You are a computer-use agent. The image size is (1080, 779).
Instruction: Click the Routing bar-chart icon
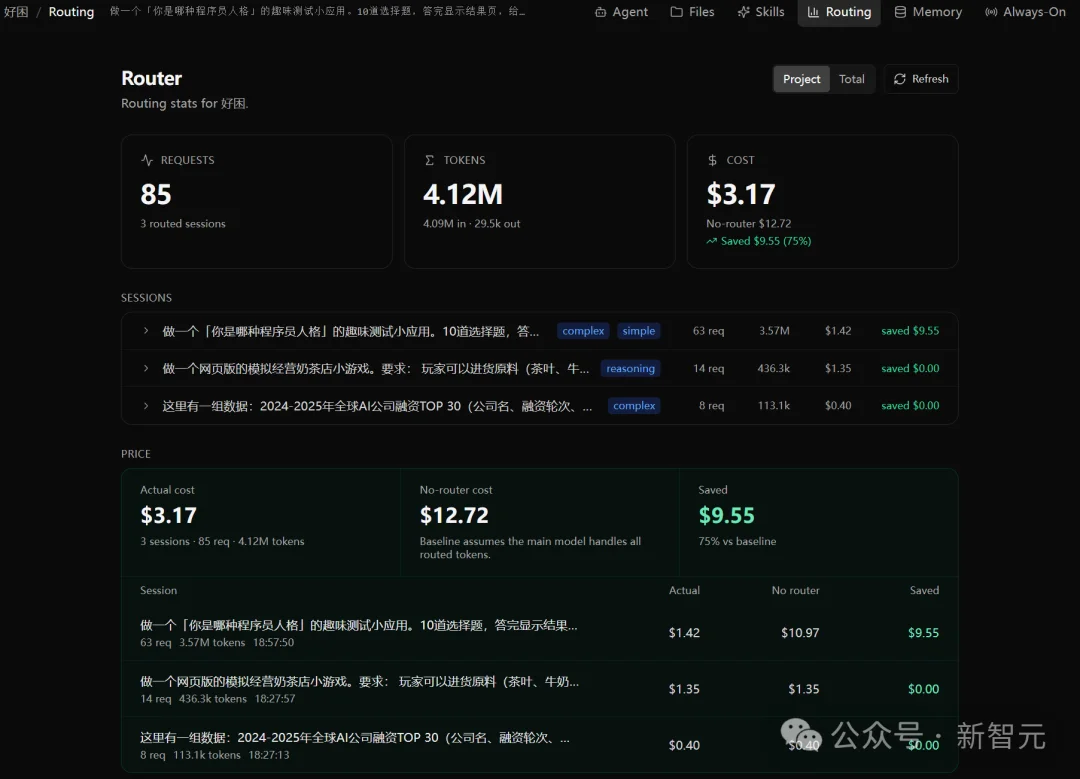point(813,12)
